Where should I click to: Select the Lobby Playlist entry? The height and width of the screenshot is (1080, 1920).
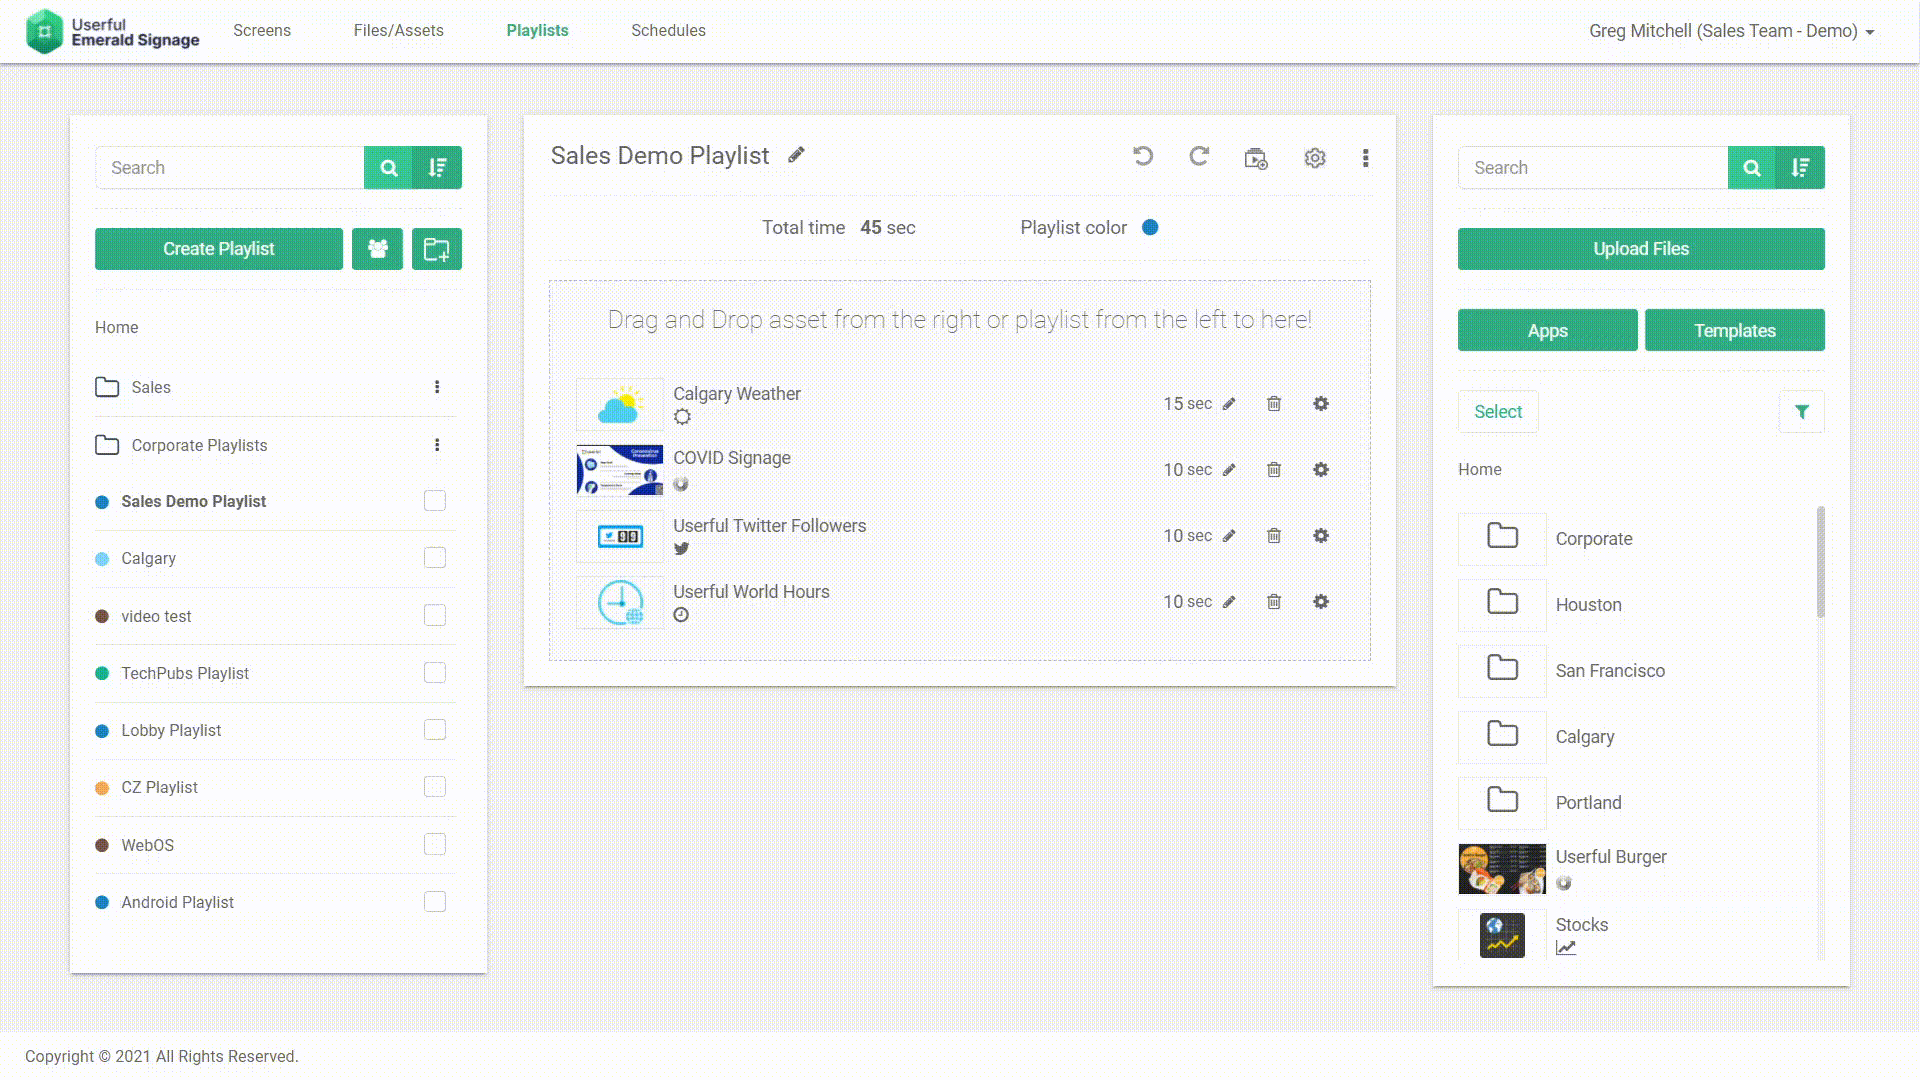171,731
